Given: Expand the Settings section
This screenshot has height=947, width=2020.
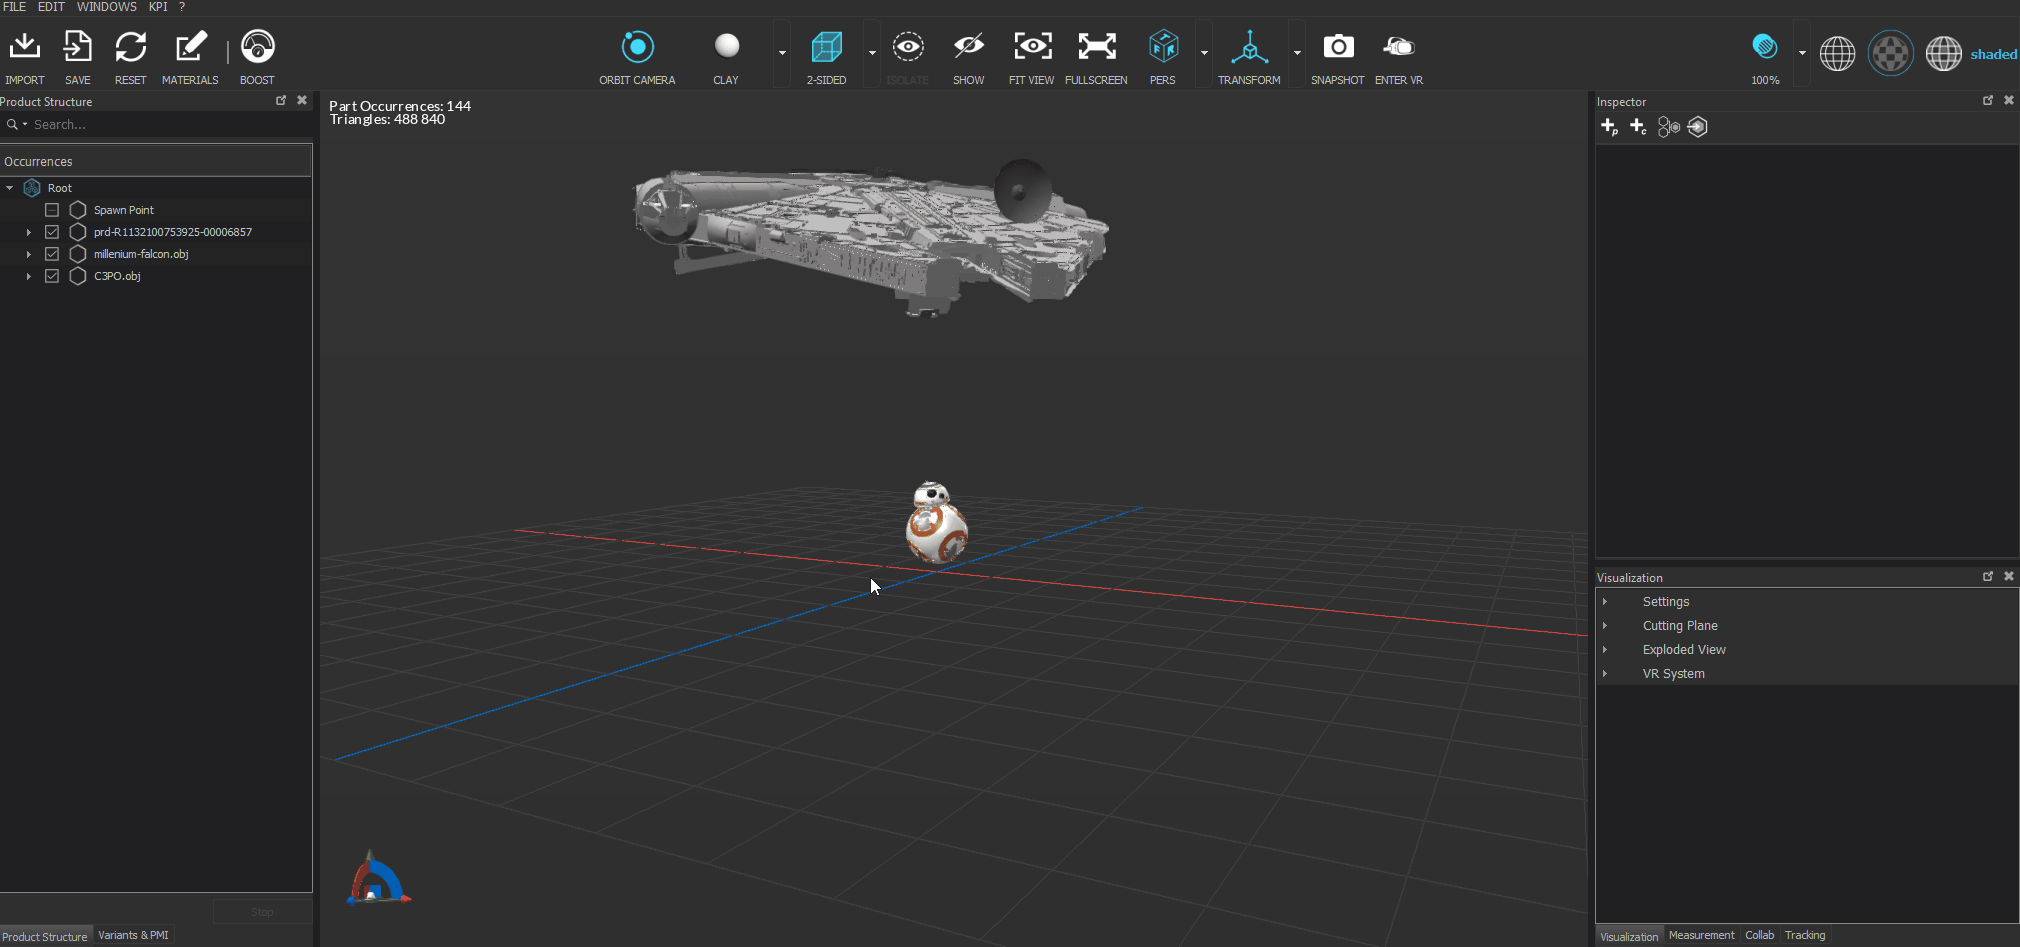Looking at the screenshot, I should tap(1605, 602).
